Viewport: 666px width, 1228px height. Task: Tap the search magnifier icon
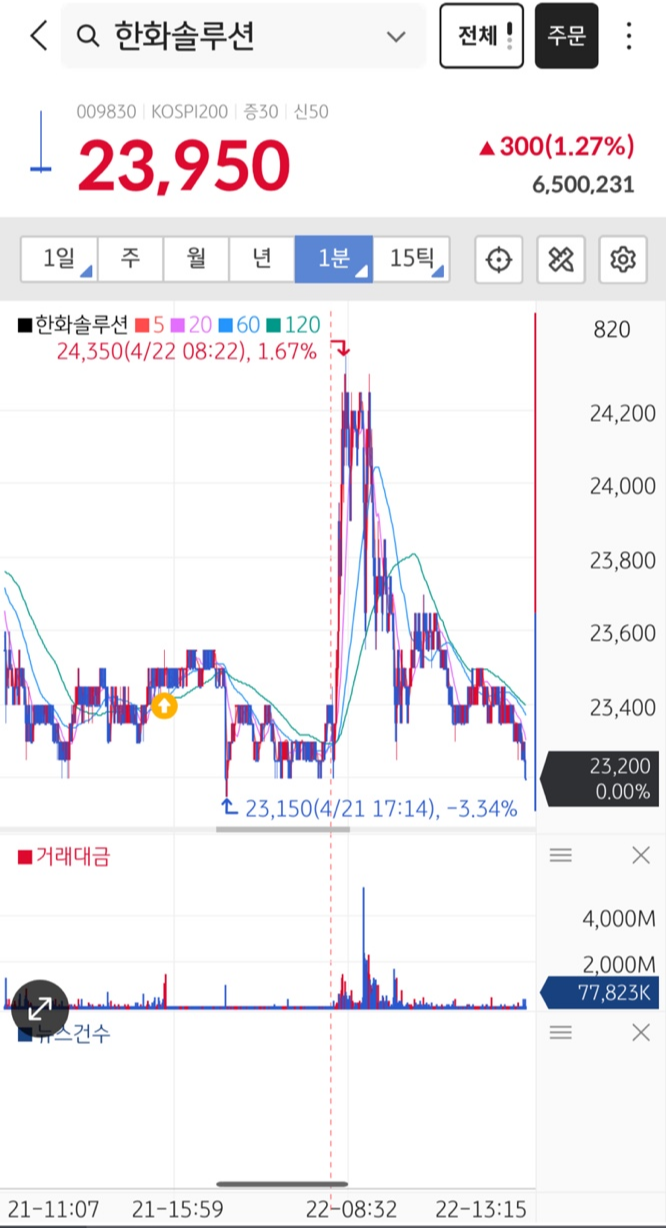[x=88, y=36]
